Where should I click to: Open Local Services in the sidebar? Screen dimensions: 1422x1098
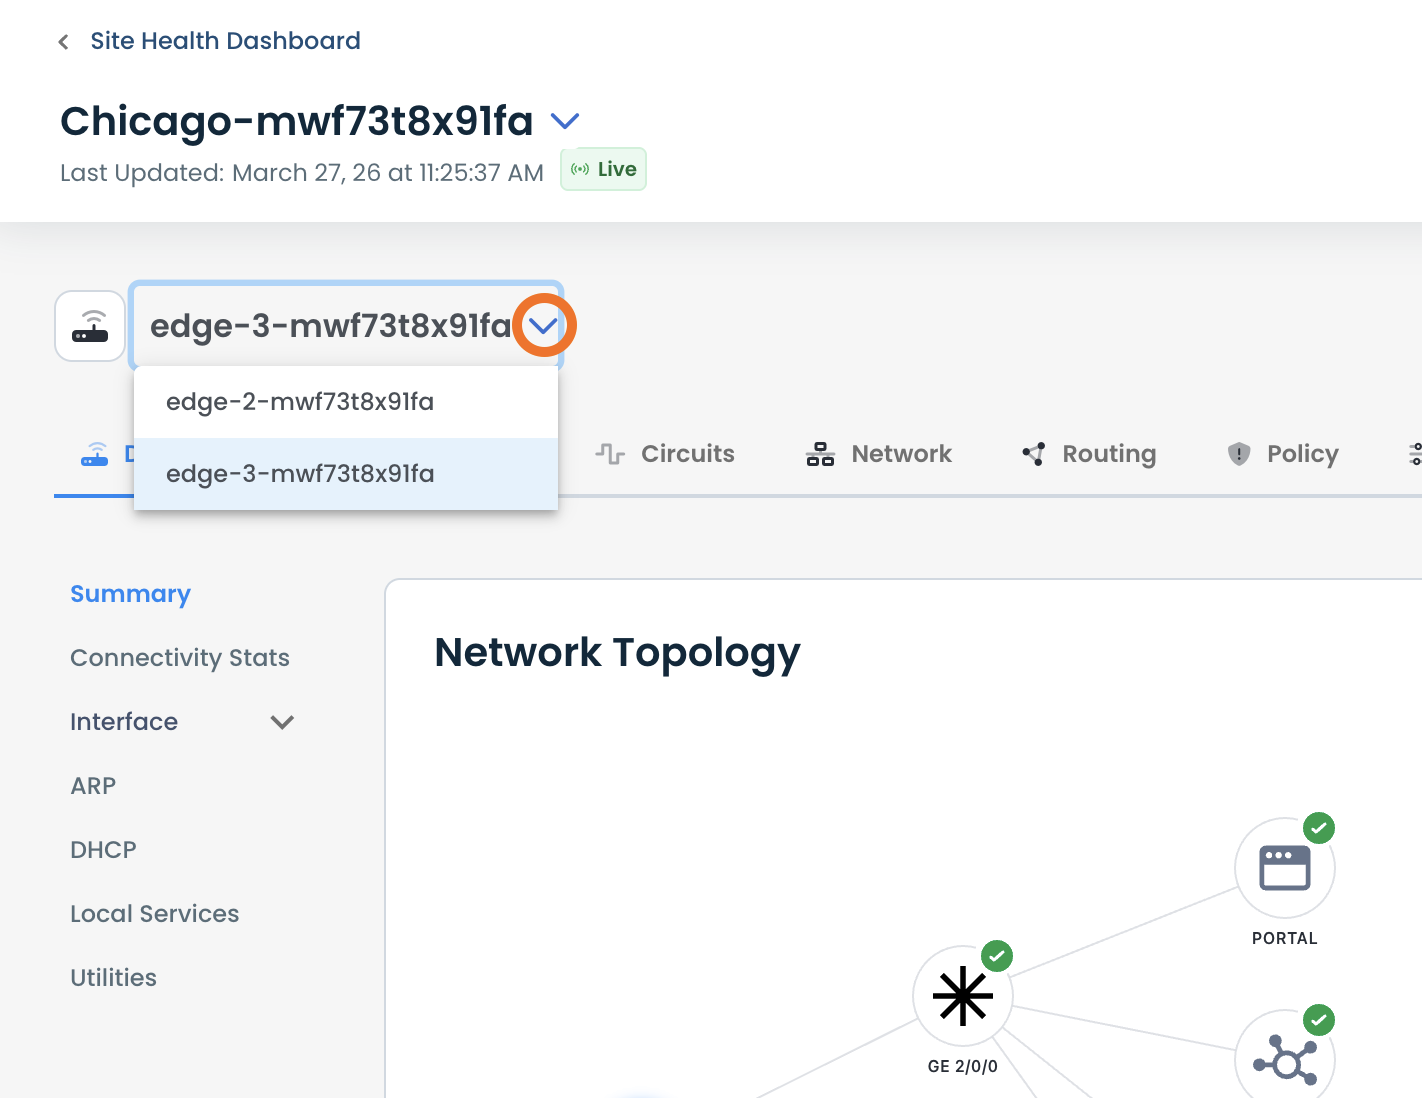(155, 914)
